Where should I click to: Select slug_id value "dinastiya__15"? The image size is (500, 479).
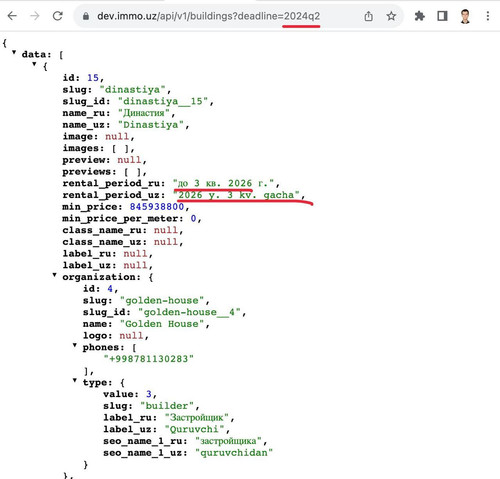163,101
